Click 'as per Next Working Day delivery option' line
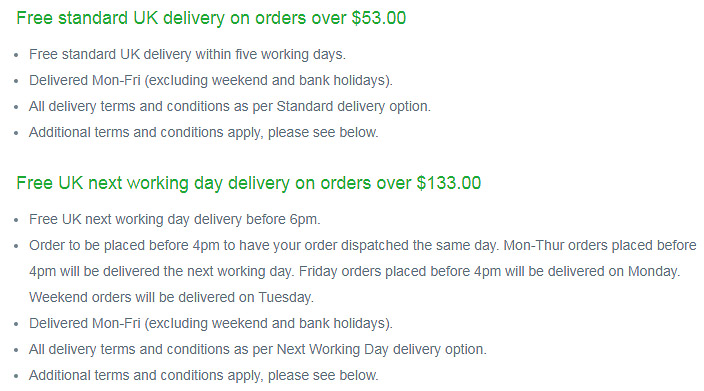The height and width of the screenshot is (391, 704). click(258, 350)
